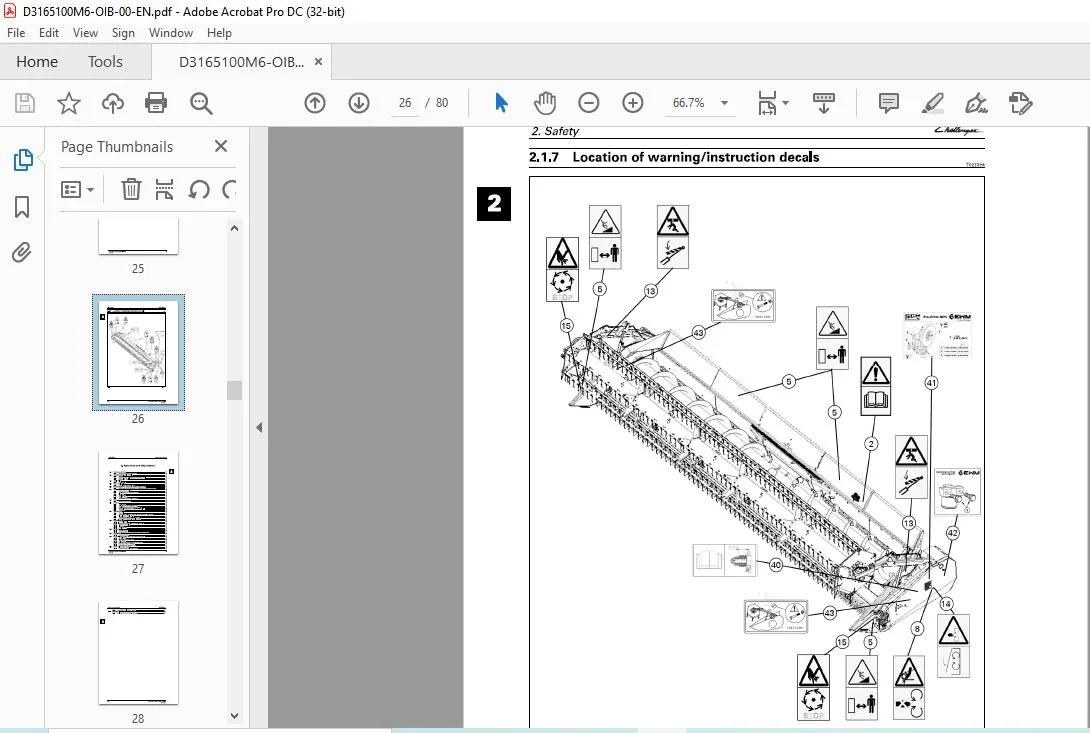This screenshot has width=1090, height=733.
Task: Click the Read mode keyboard icon
Action: (824, 103)
